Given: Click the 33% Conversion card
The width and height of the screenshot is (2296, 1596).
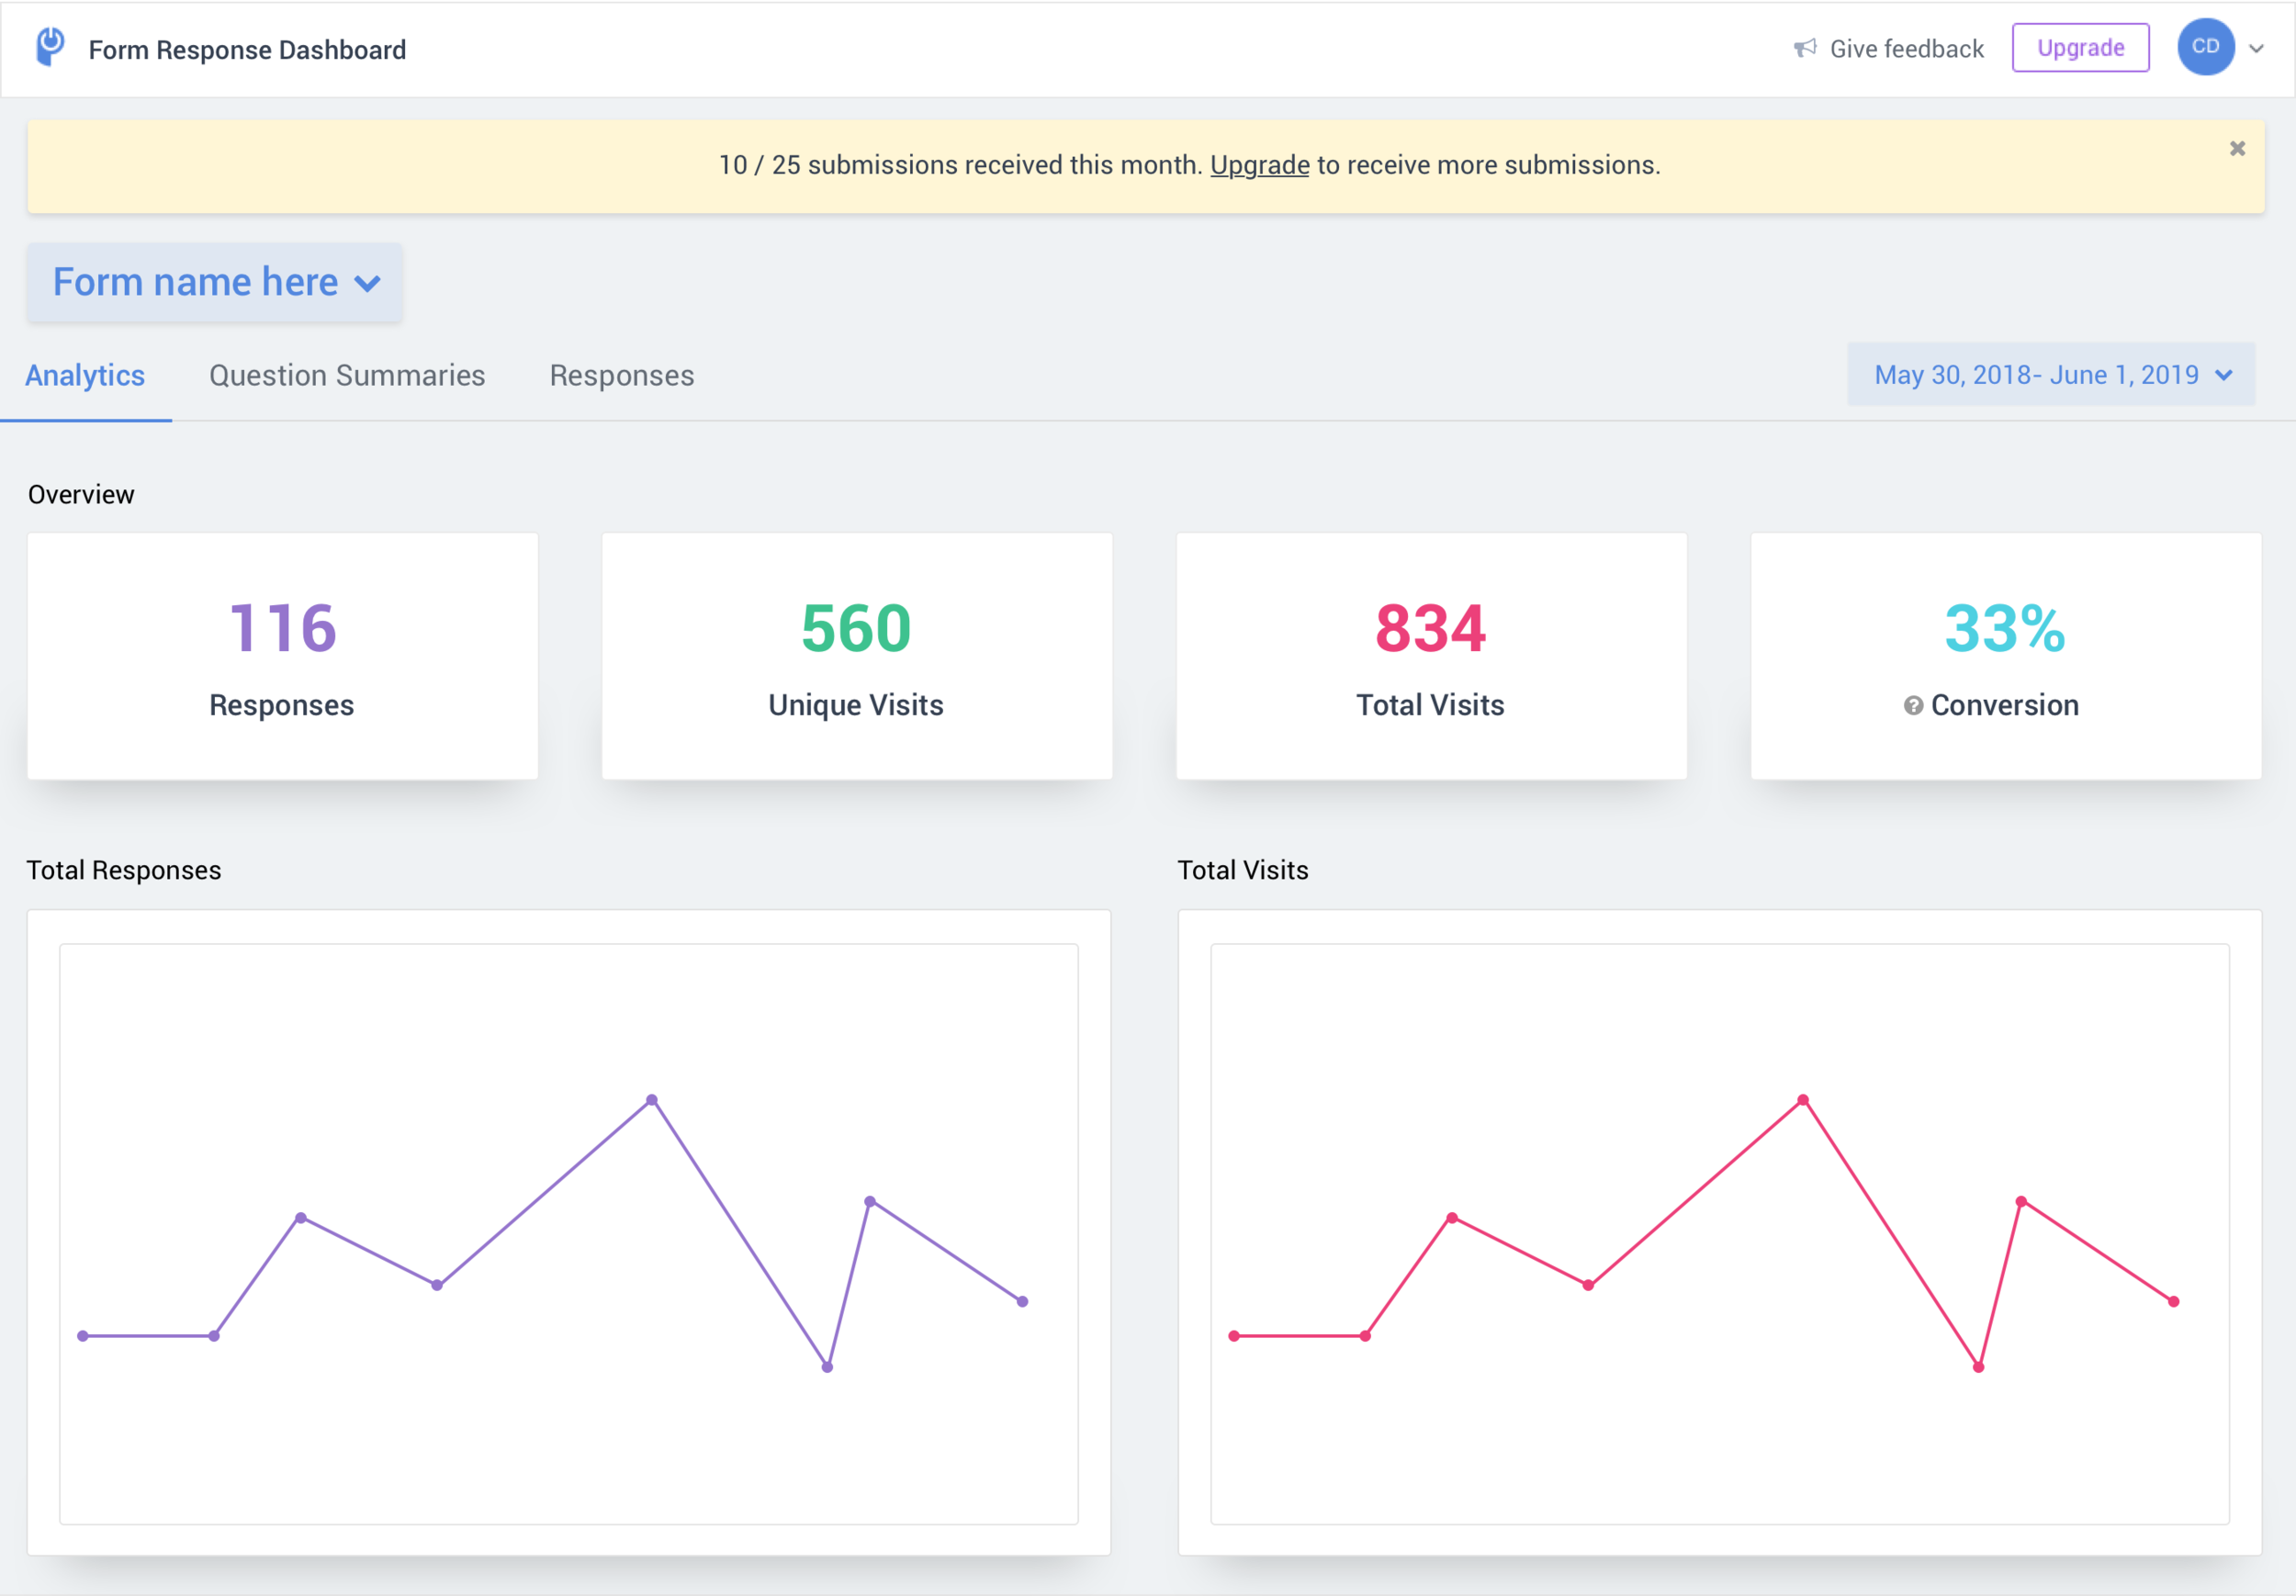Looking at the screenshot, I should [x=2005, y=656].
